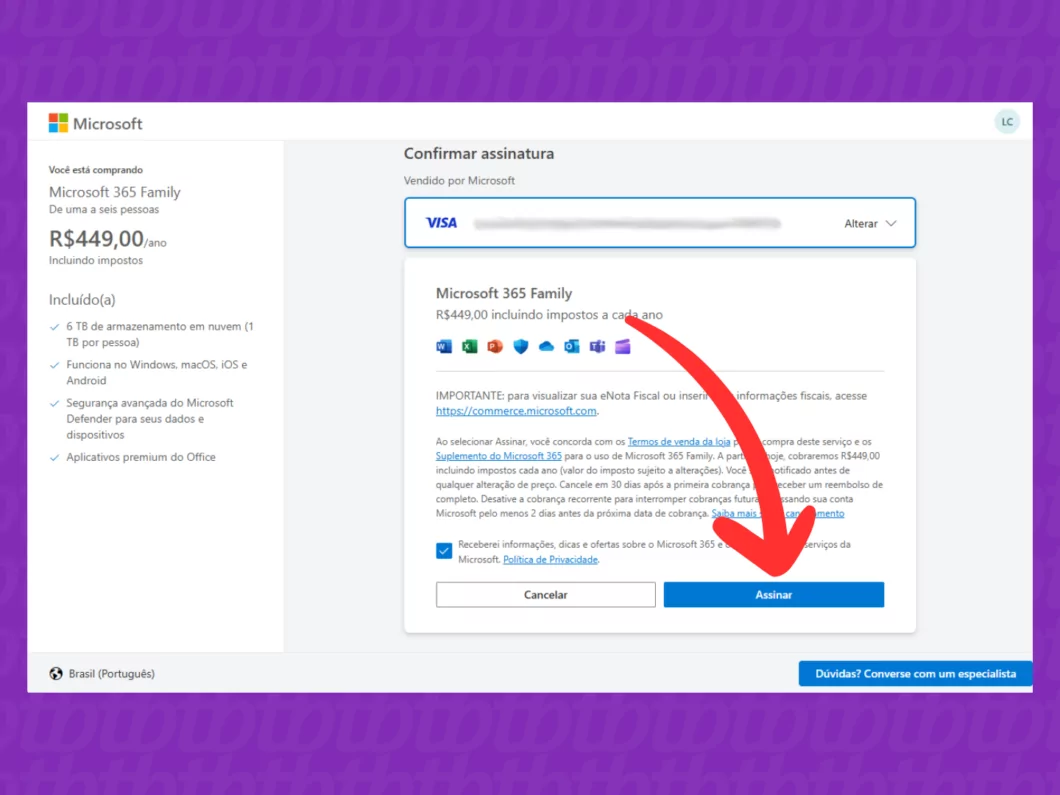Image resolution: width=1060 pixels, height=795 pixels.
Task: Click the OneDrive cloud icon
Action: 546,347
